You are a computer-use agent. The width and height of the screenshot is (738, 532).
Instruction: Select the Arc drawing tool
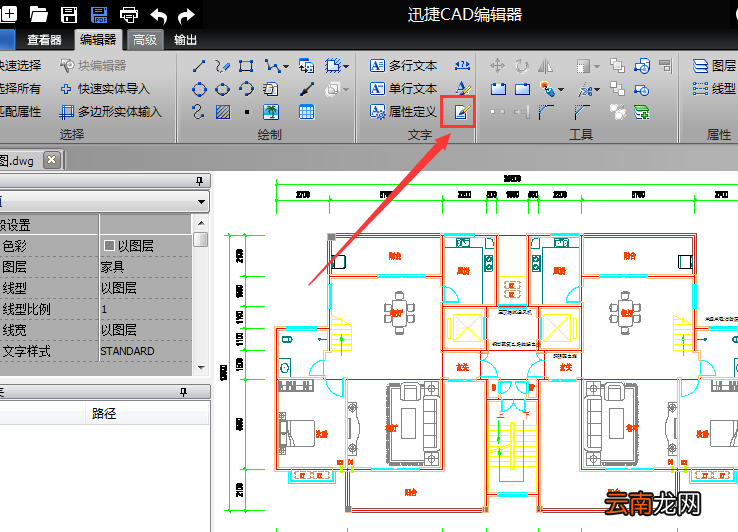(246, 89)
